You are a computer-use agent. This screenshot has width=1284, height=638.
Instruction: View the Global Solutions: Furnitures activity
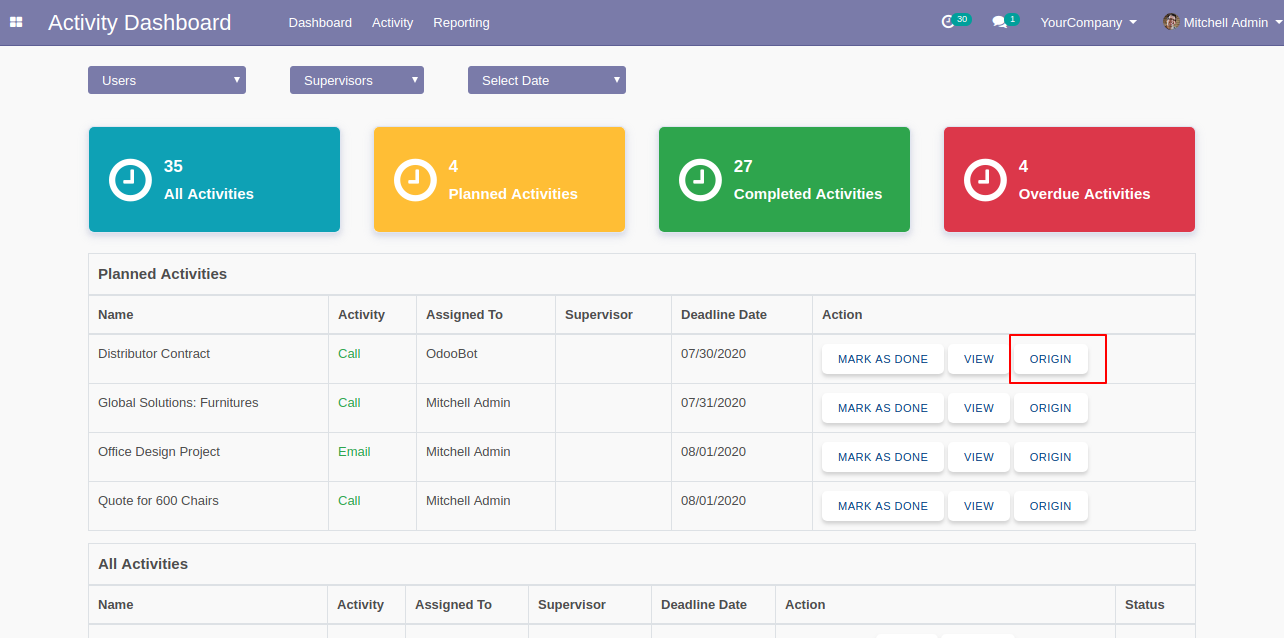979,408
